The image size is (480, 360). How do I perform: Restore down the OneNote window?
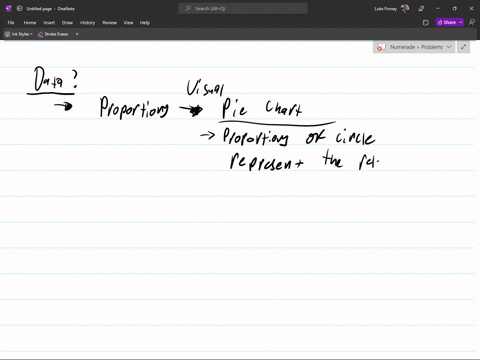coord(455,9)
